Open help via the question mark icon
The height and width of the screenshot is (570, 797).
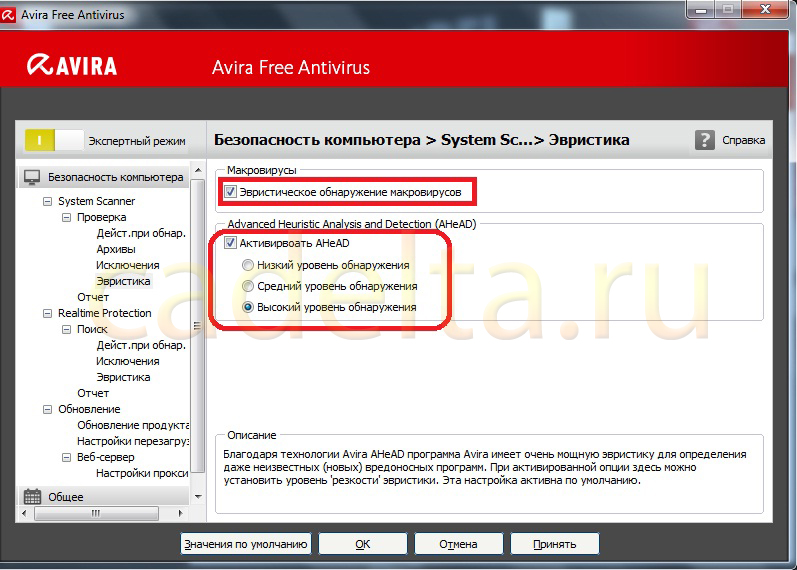coord(704,140)
